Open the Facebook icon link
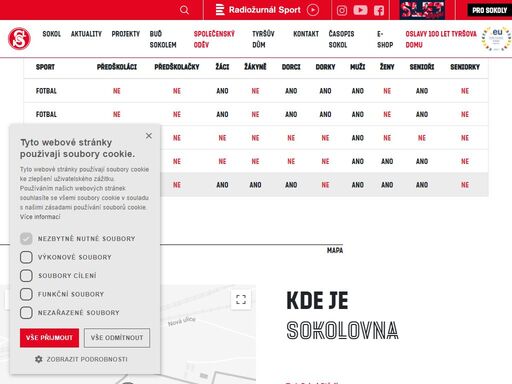 (x=379, y=10)
